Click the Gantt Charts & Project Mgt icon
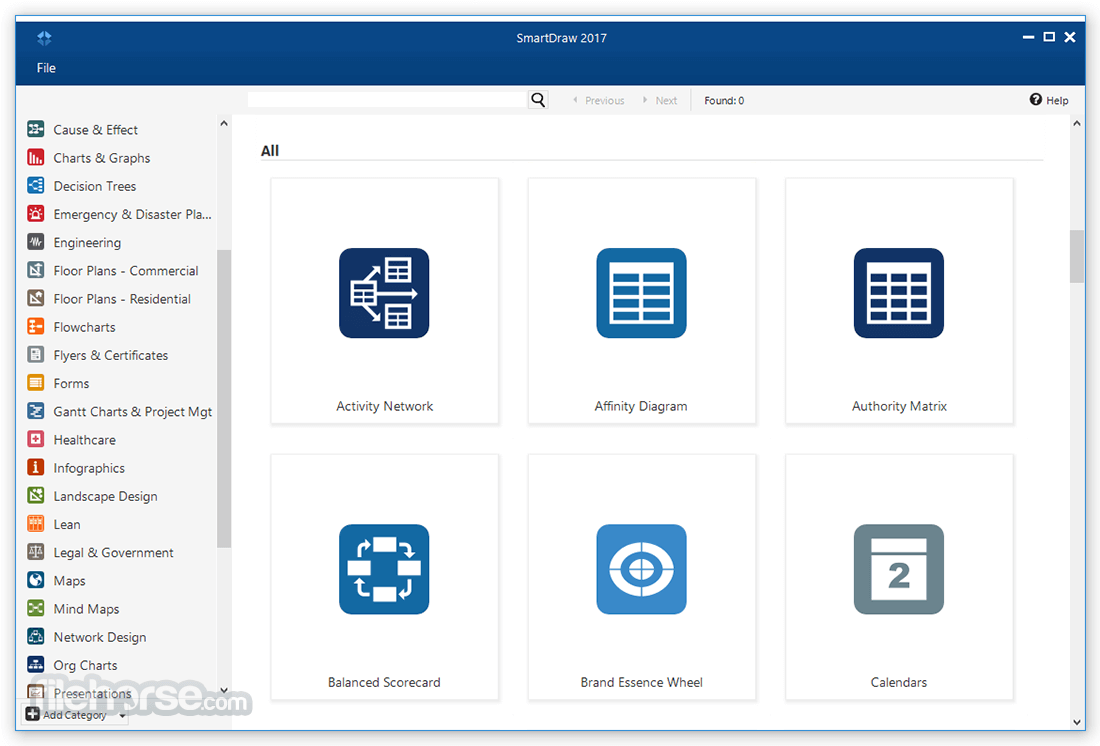1100x746 pixels. click(x=36, y=411)
